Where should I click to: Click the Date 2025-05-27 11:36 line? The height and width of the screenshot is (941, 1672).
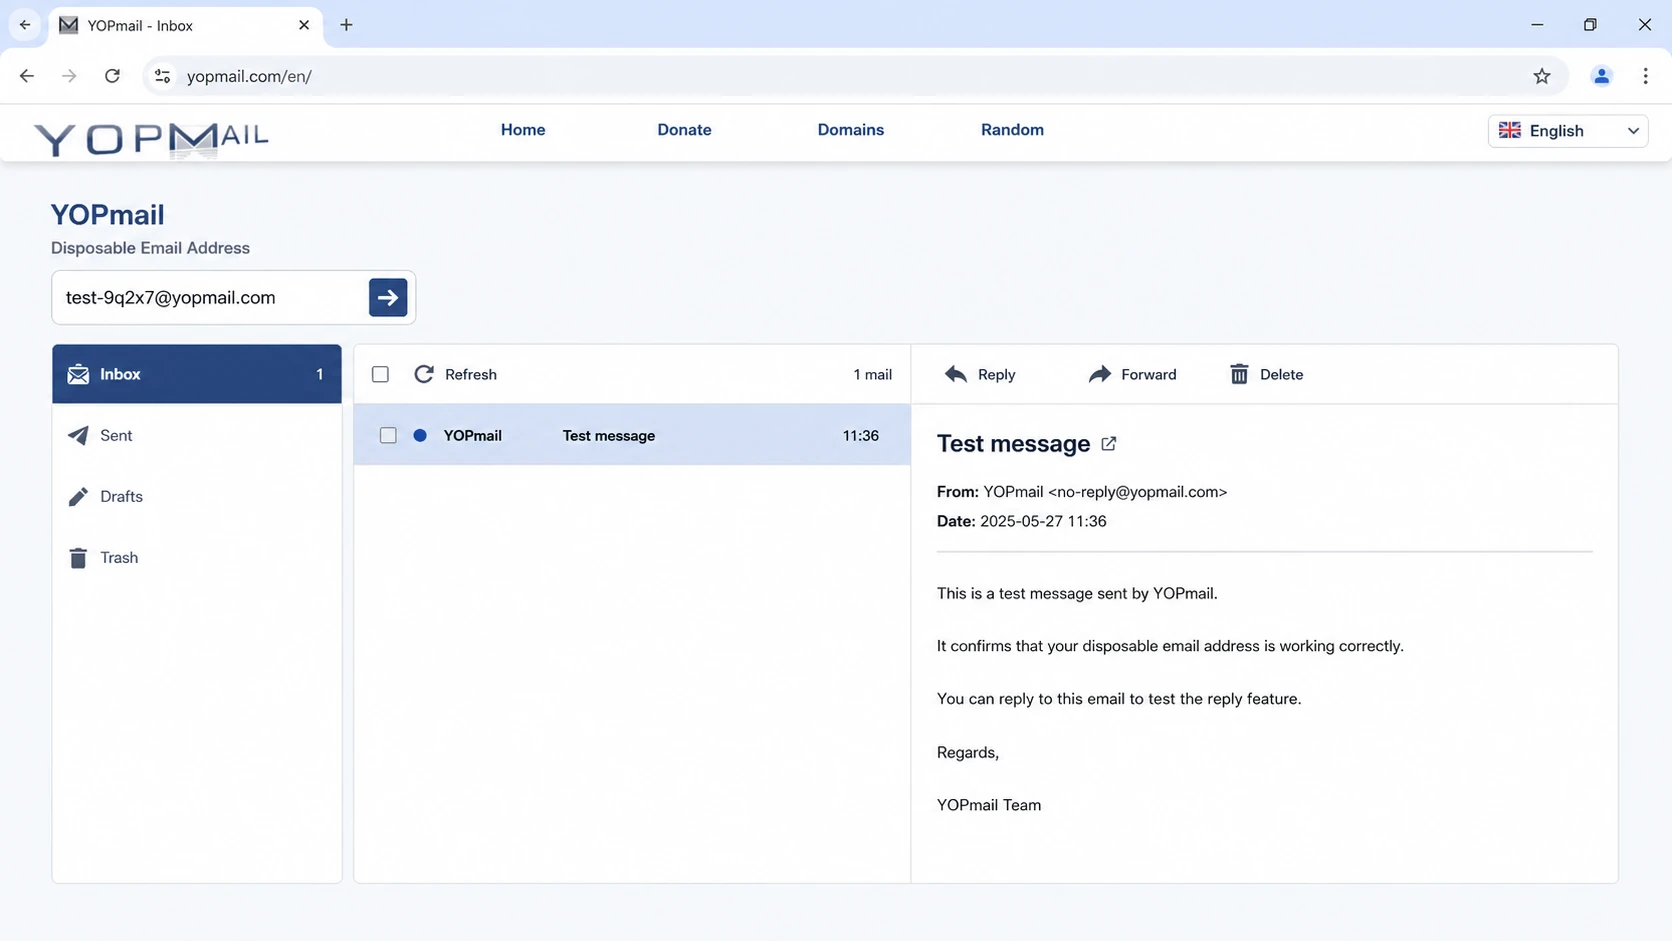1021,521
